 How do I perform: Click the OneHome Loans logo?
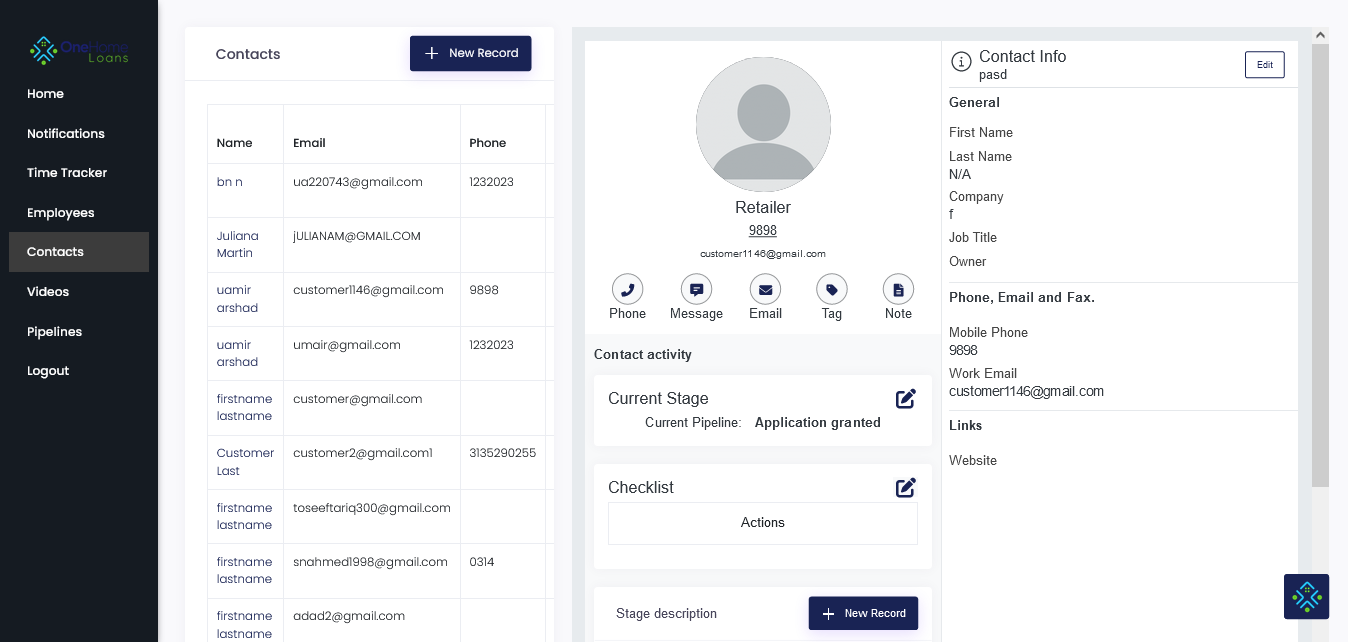pyautogui.click(x=78, y=49)
